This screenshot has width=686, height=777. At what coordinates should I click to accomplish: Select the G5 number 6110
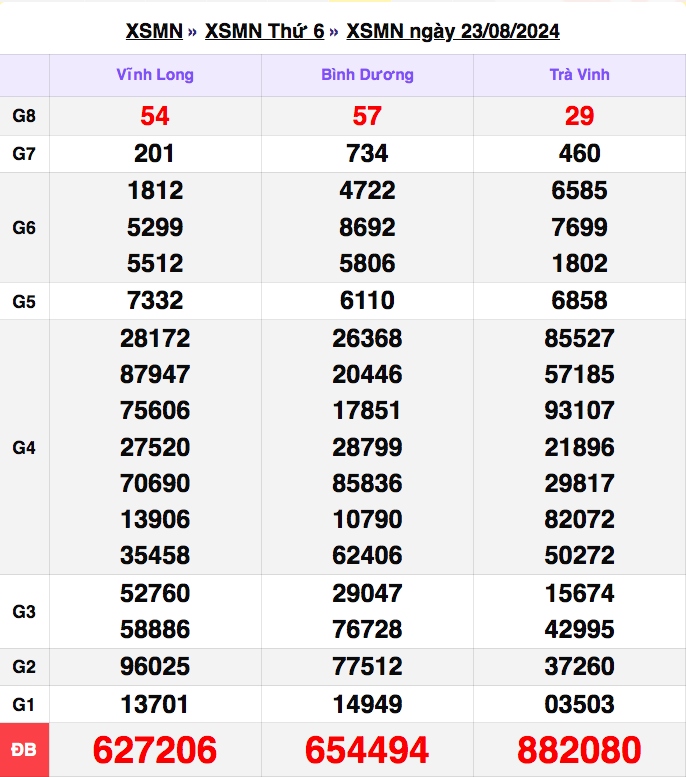pyautogui.click(x=367, y=300)
